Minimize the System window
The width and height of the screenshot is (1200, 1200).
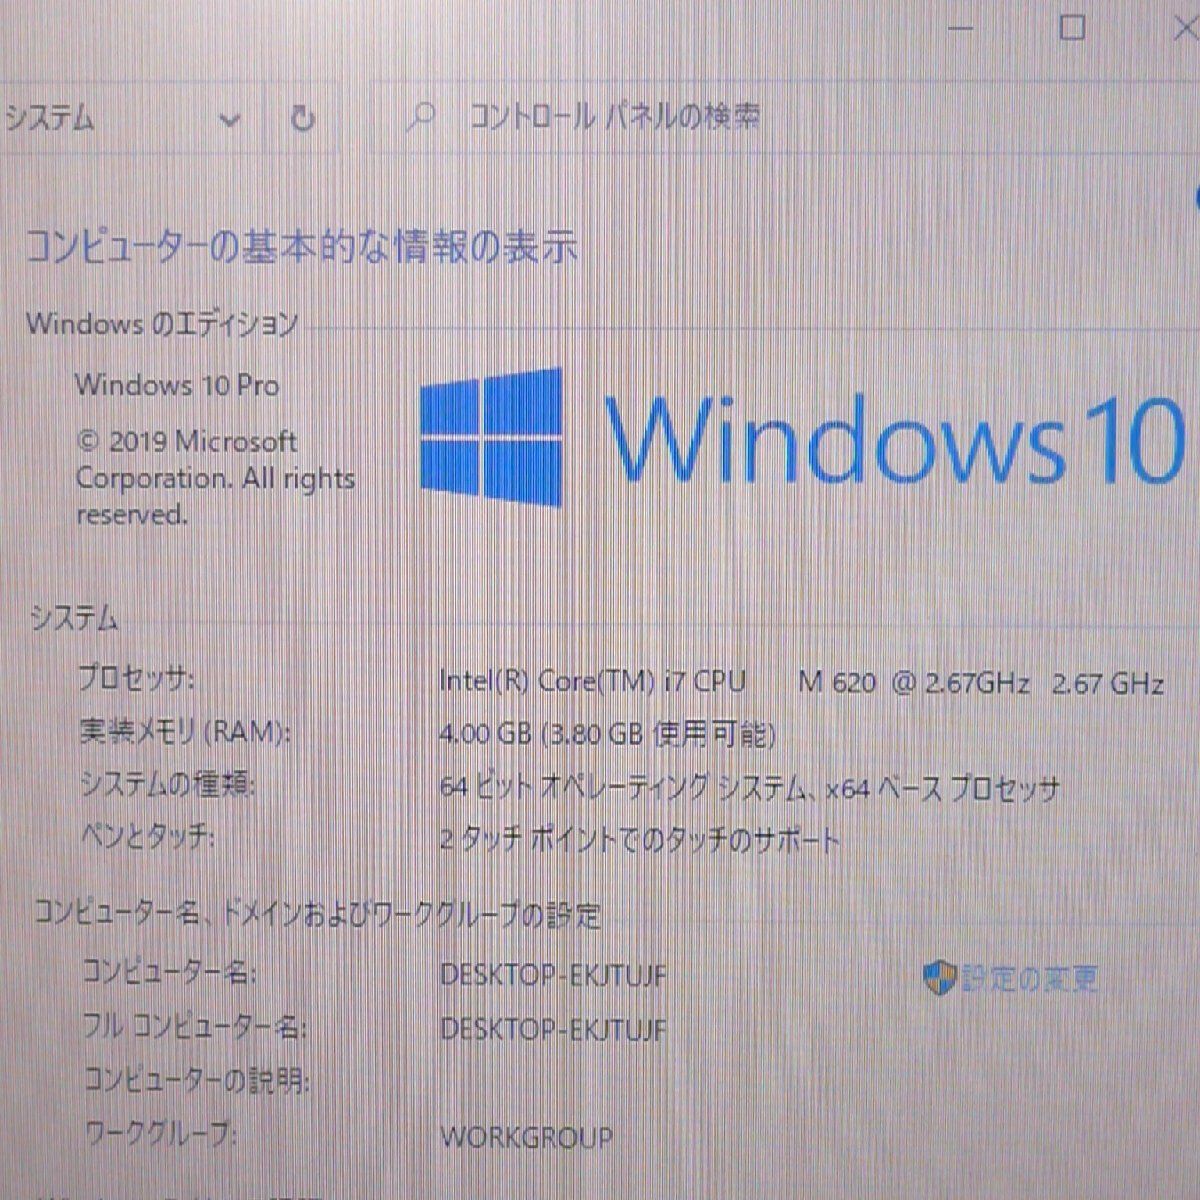[x=959, y=28]
